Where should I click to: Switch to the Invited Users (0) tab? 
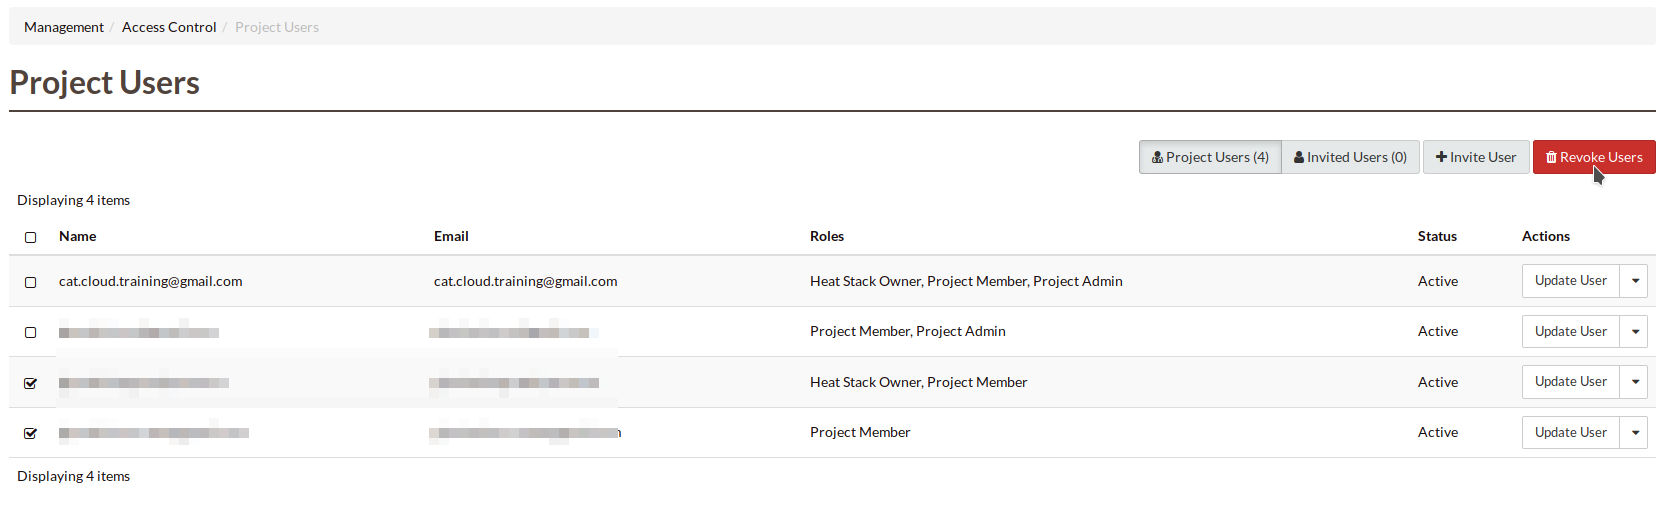pyautogui.click(x=1350, y=157)
